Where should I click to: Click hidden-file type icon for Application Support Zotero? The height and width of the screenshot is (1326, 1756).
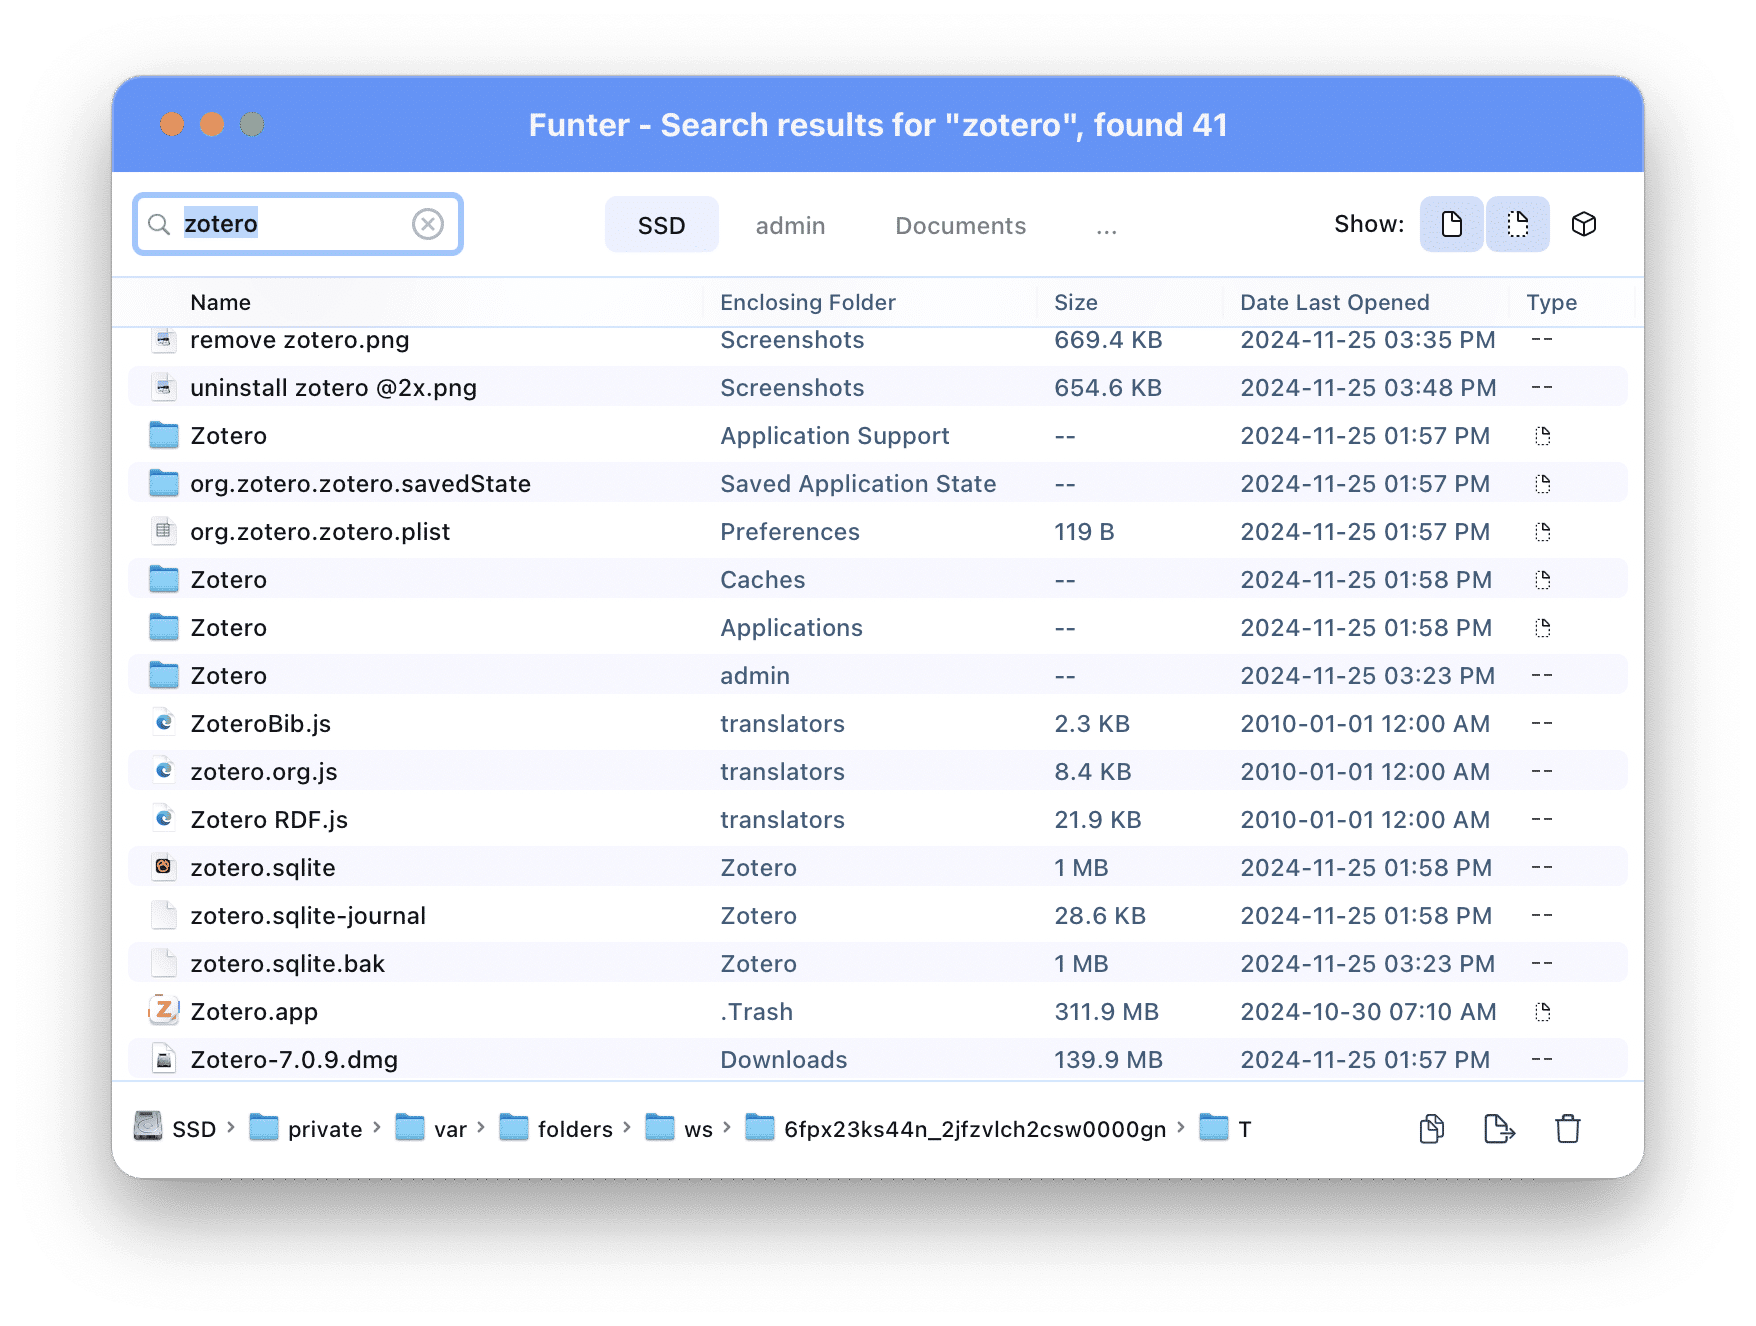(x=1543, y=436)
